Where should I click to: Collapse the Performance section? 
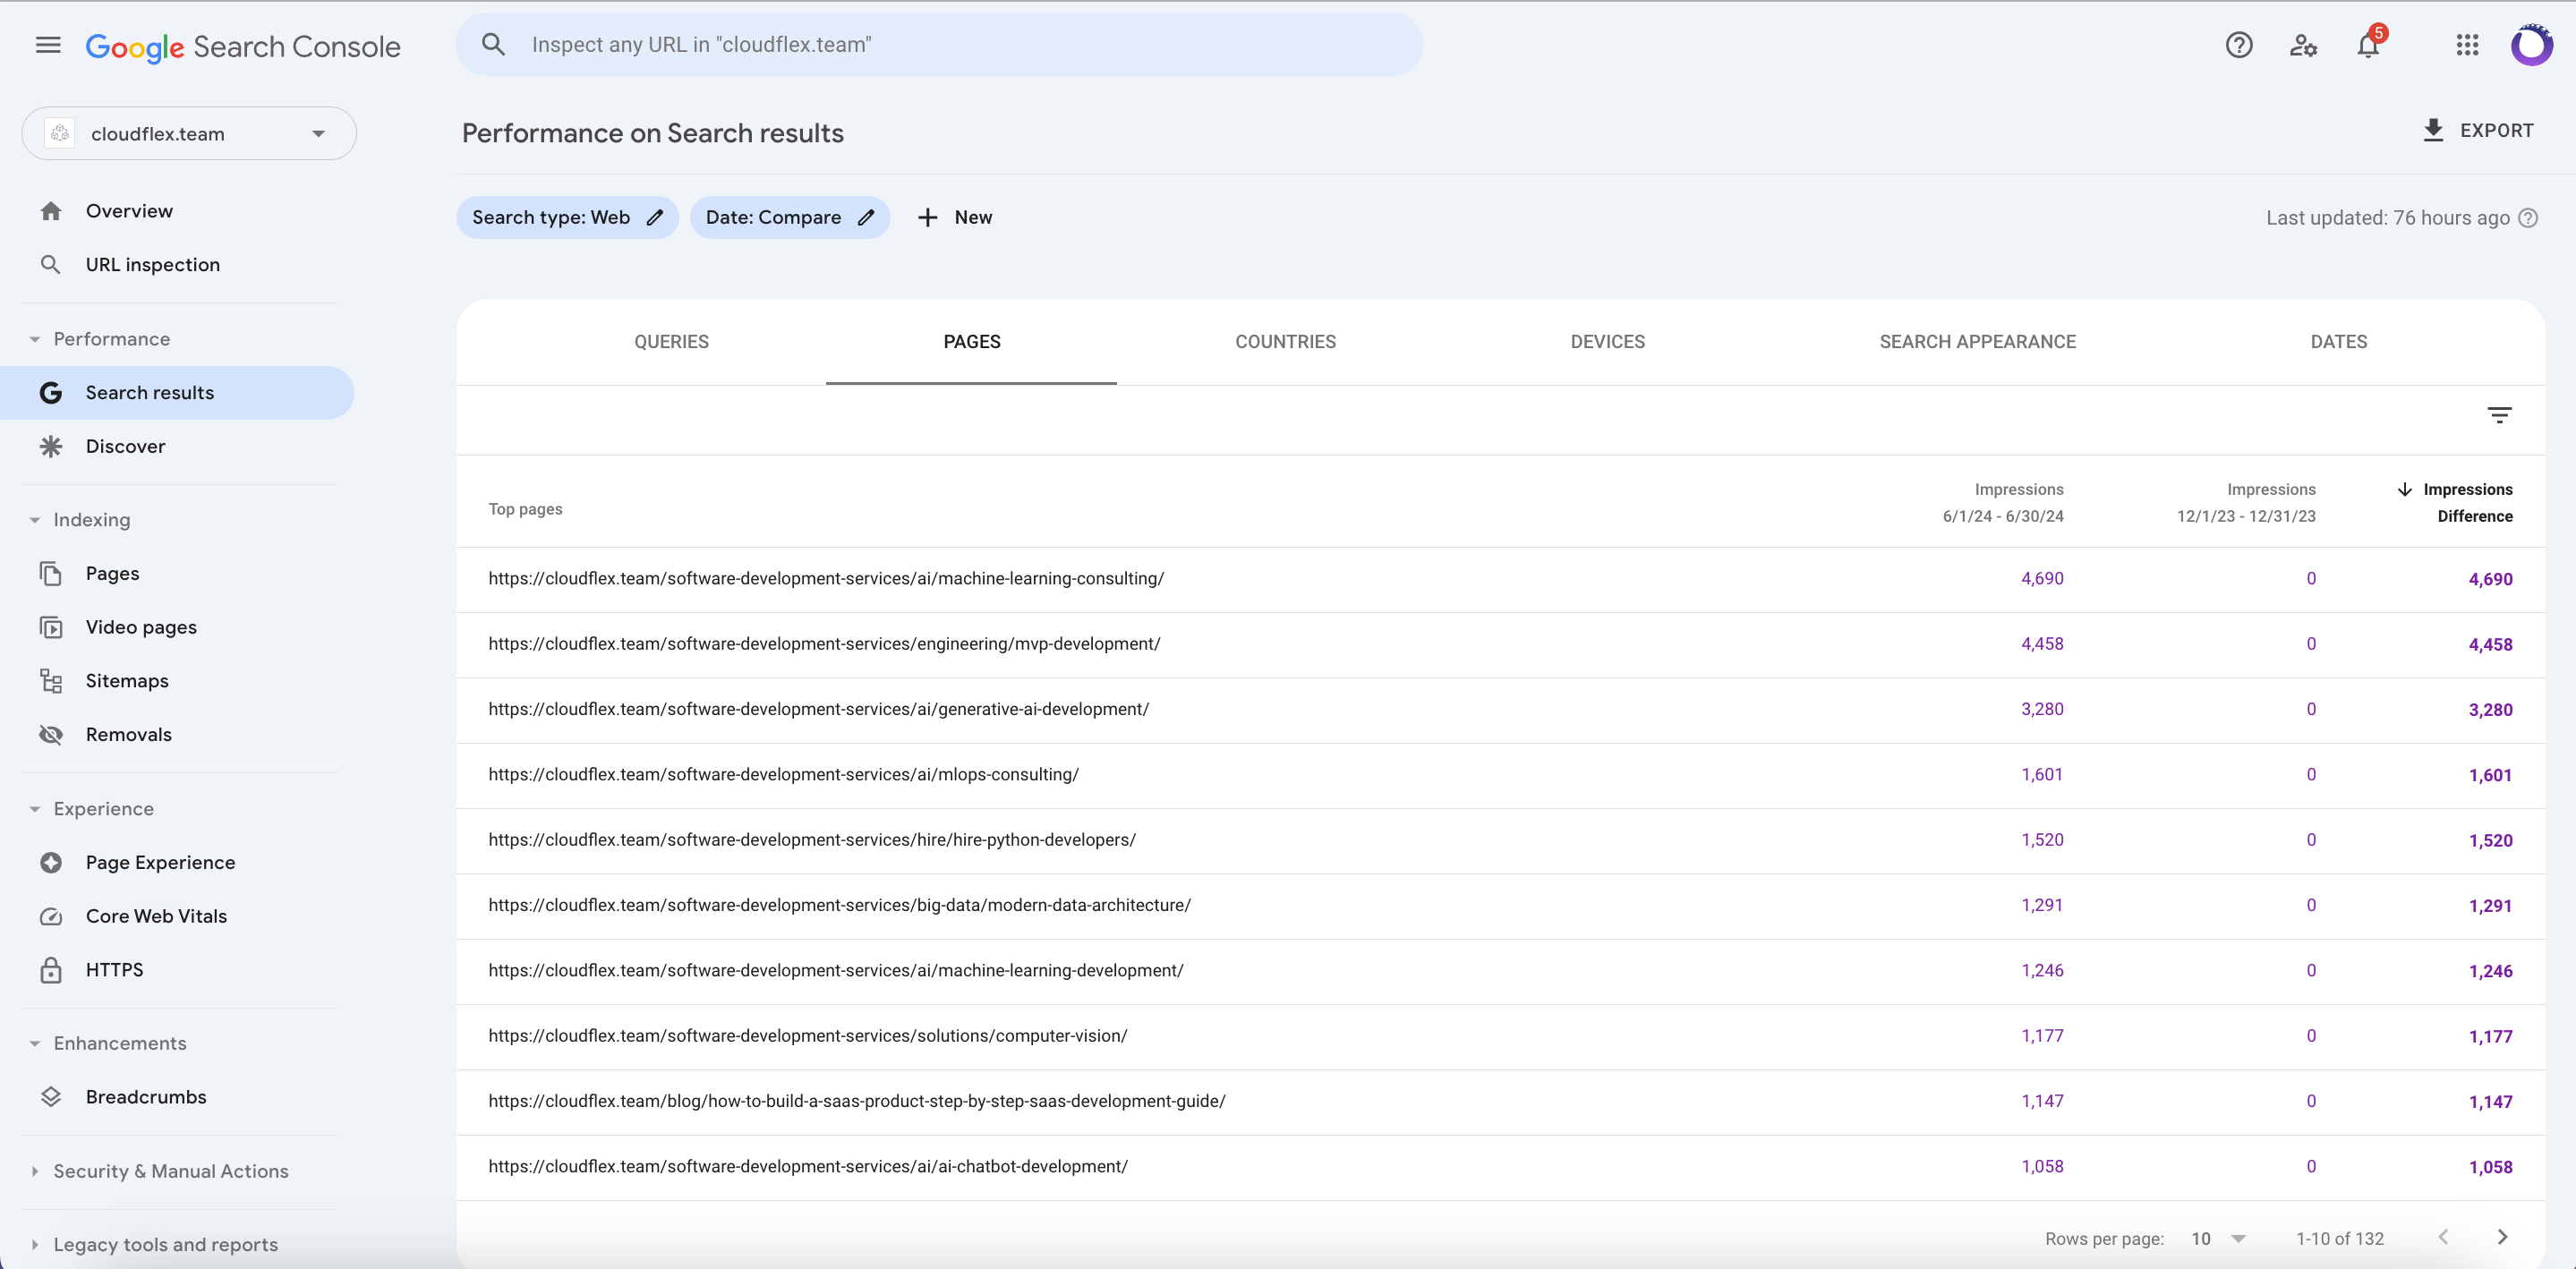click(x=35, y=339)
